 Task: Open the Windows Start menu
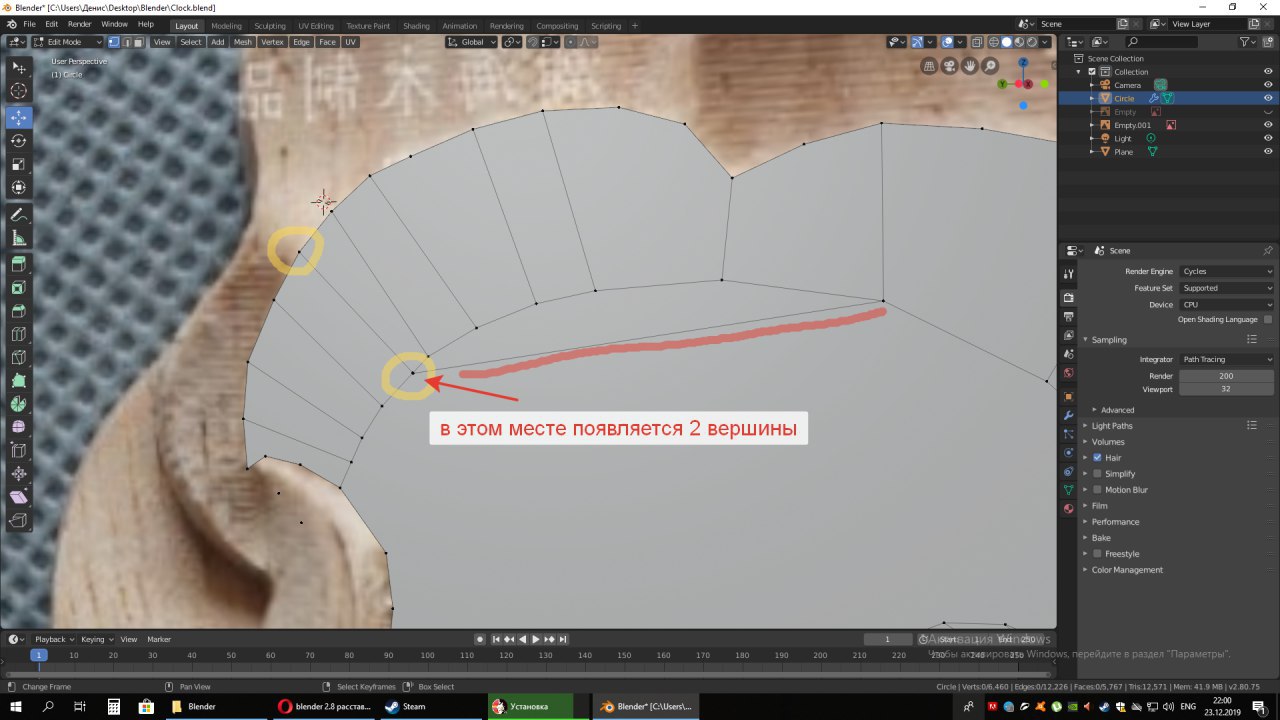pyautogui.click(x=16, y=706)
